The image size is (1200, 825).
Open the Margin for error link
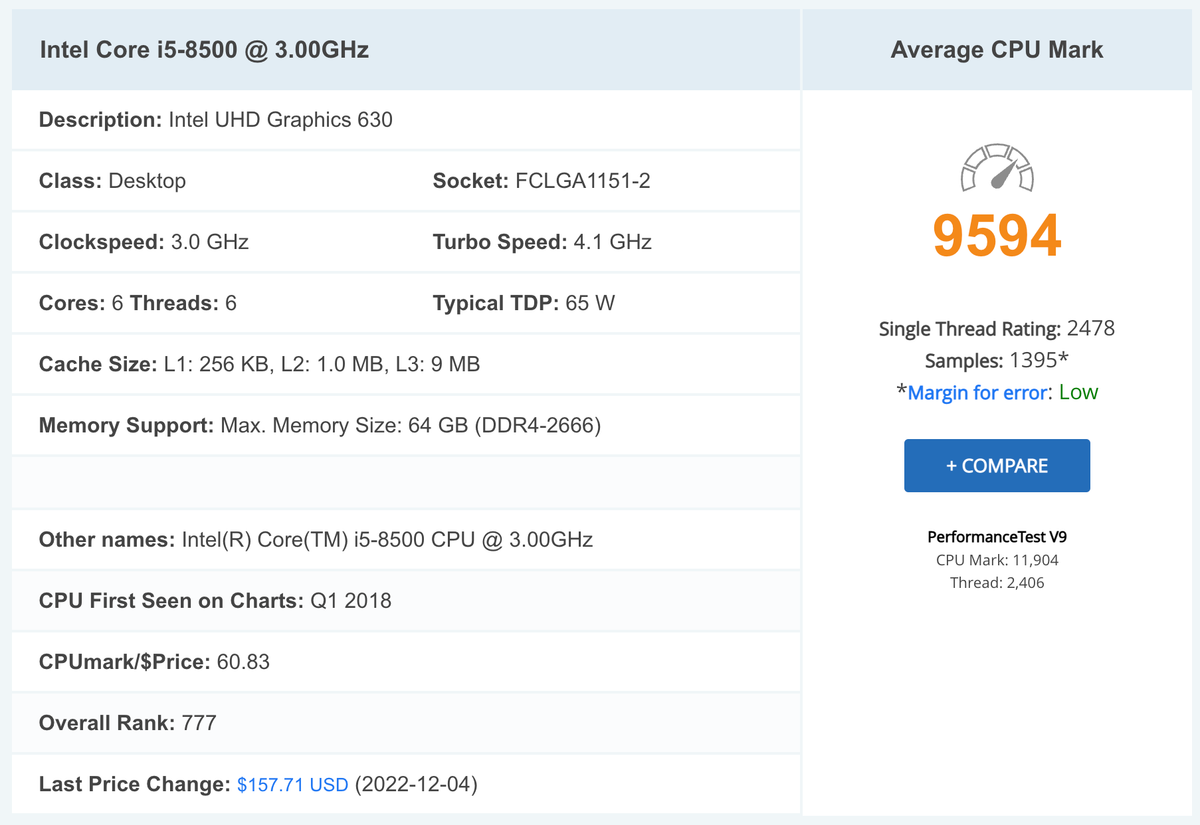coord(977,392)
